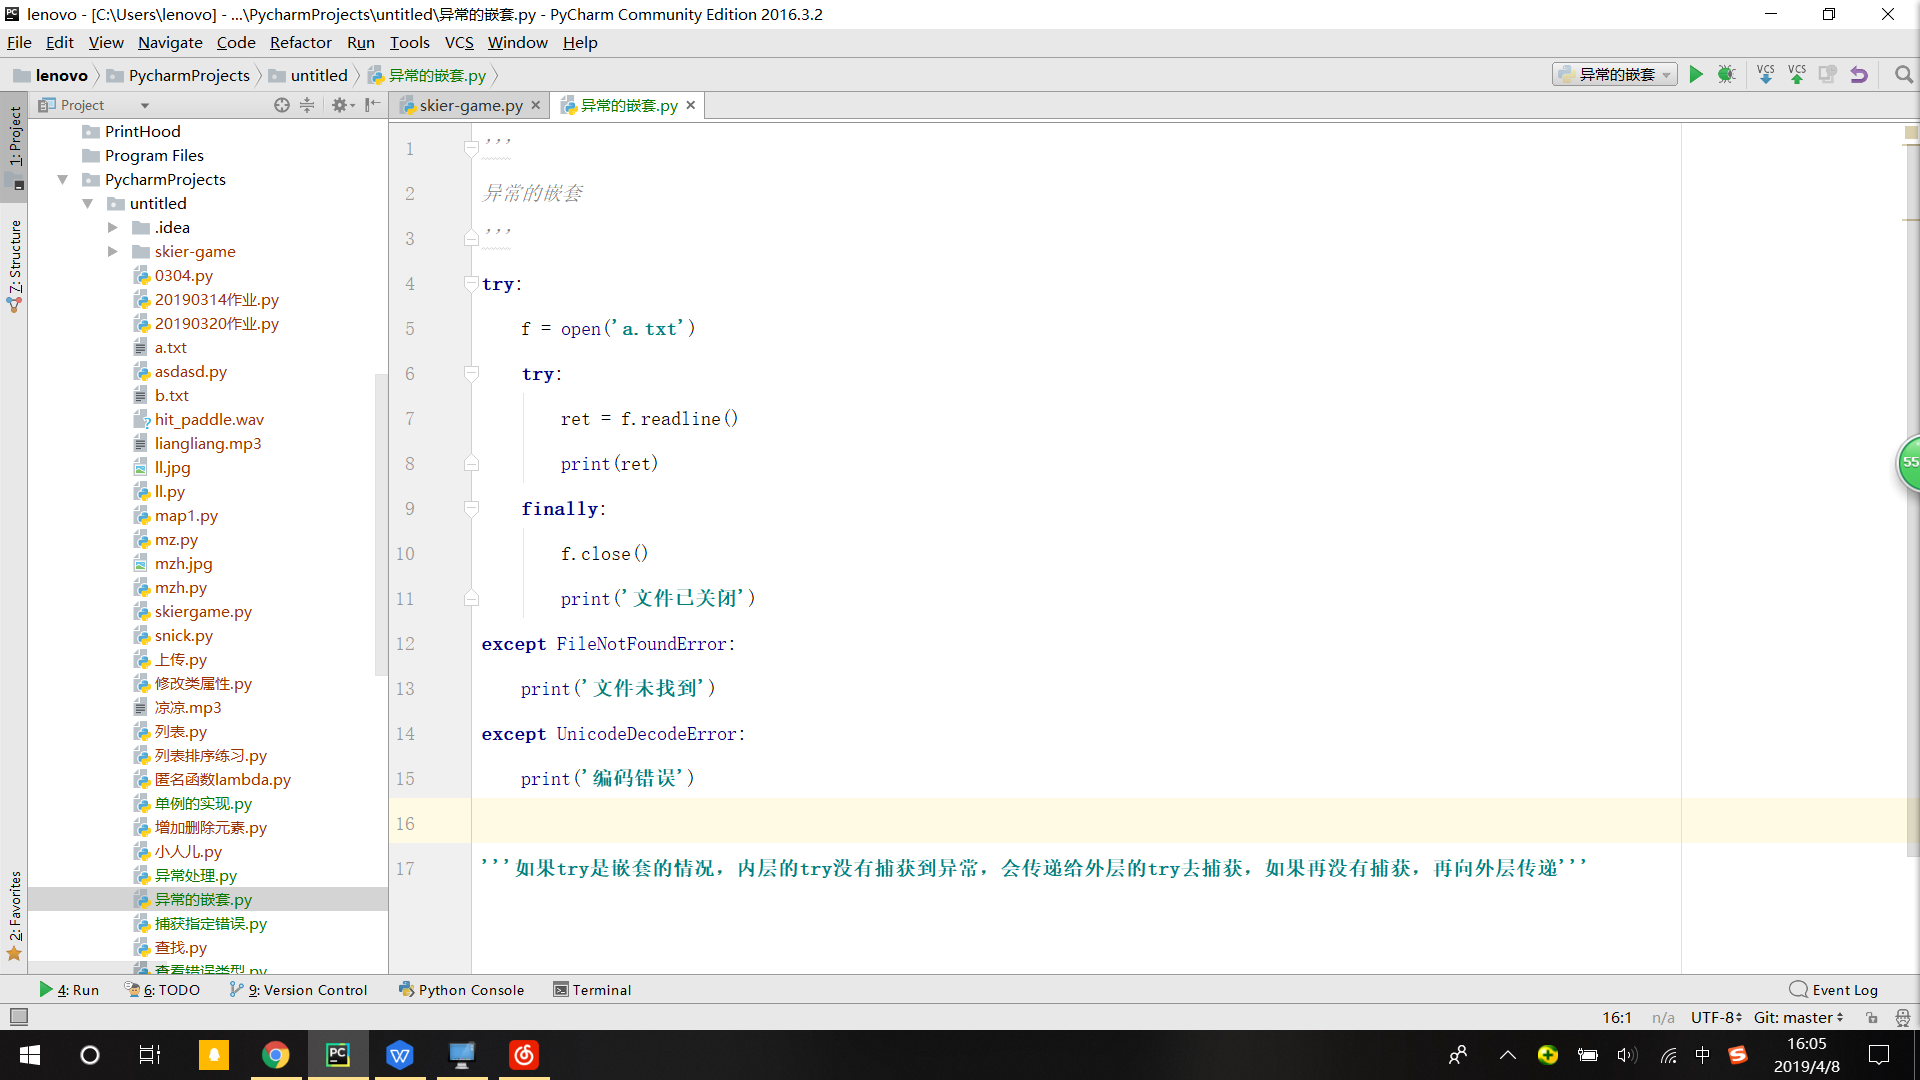
Task: Open the VCS menu
Action: click(459, 42)
